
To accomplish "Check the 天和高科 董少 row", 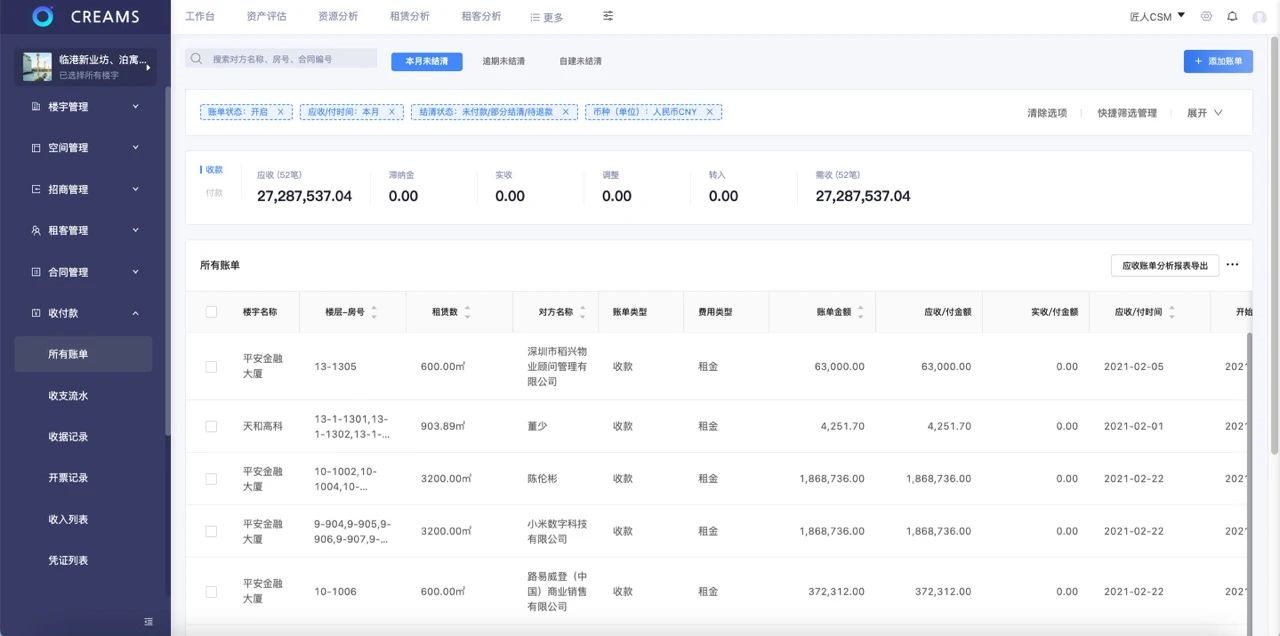I will [x=211, y=426].
